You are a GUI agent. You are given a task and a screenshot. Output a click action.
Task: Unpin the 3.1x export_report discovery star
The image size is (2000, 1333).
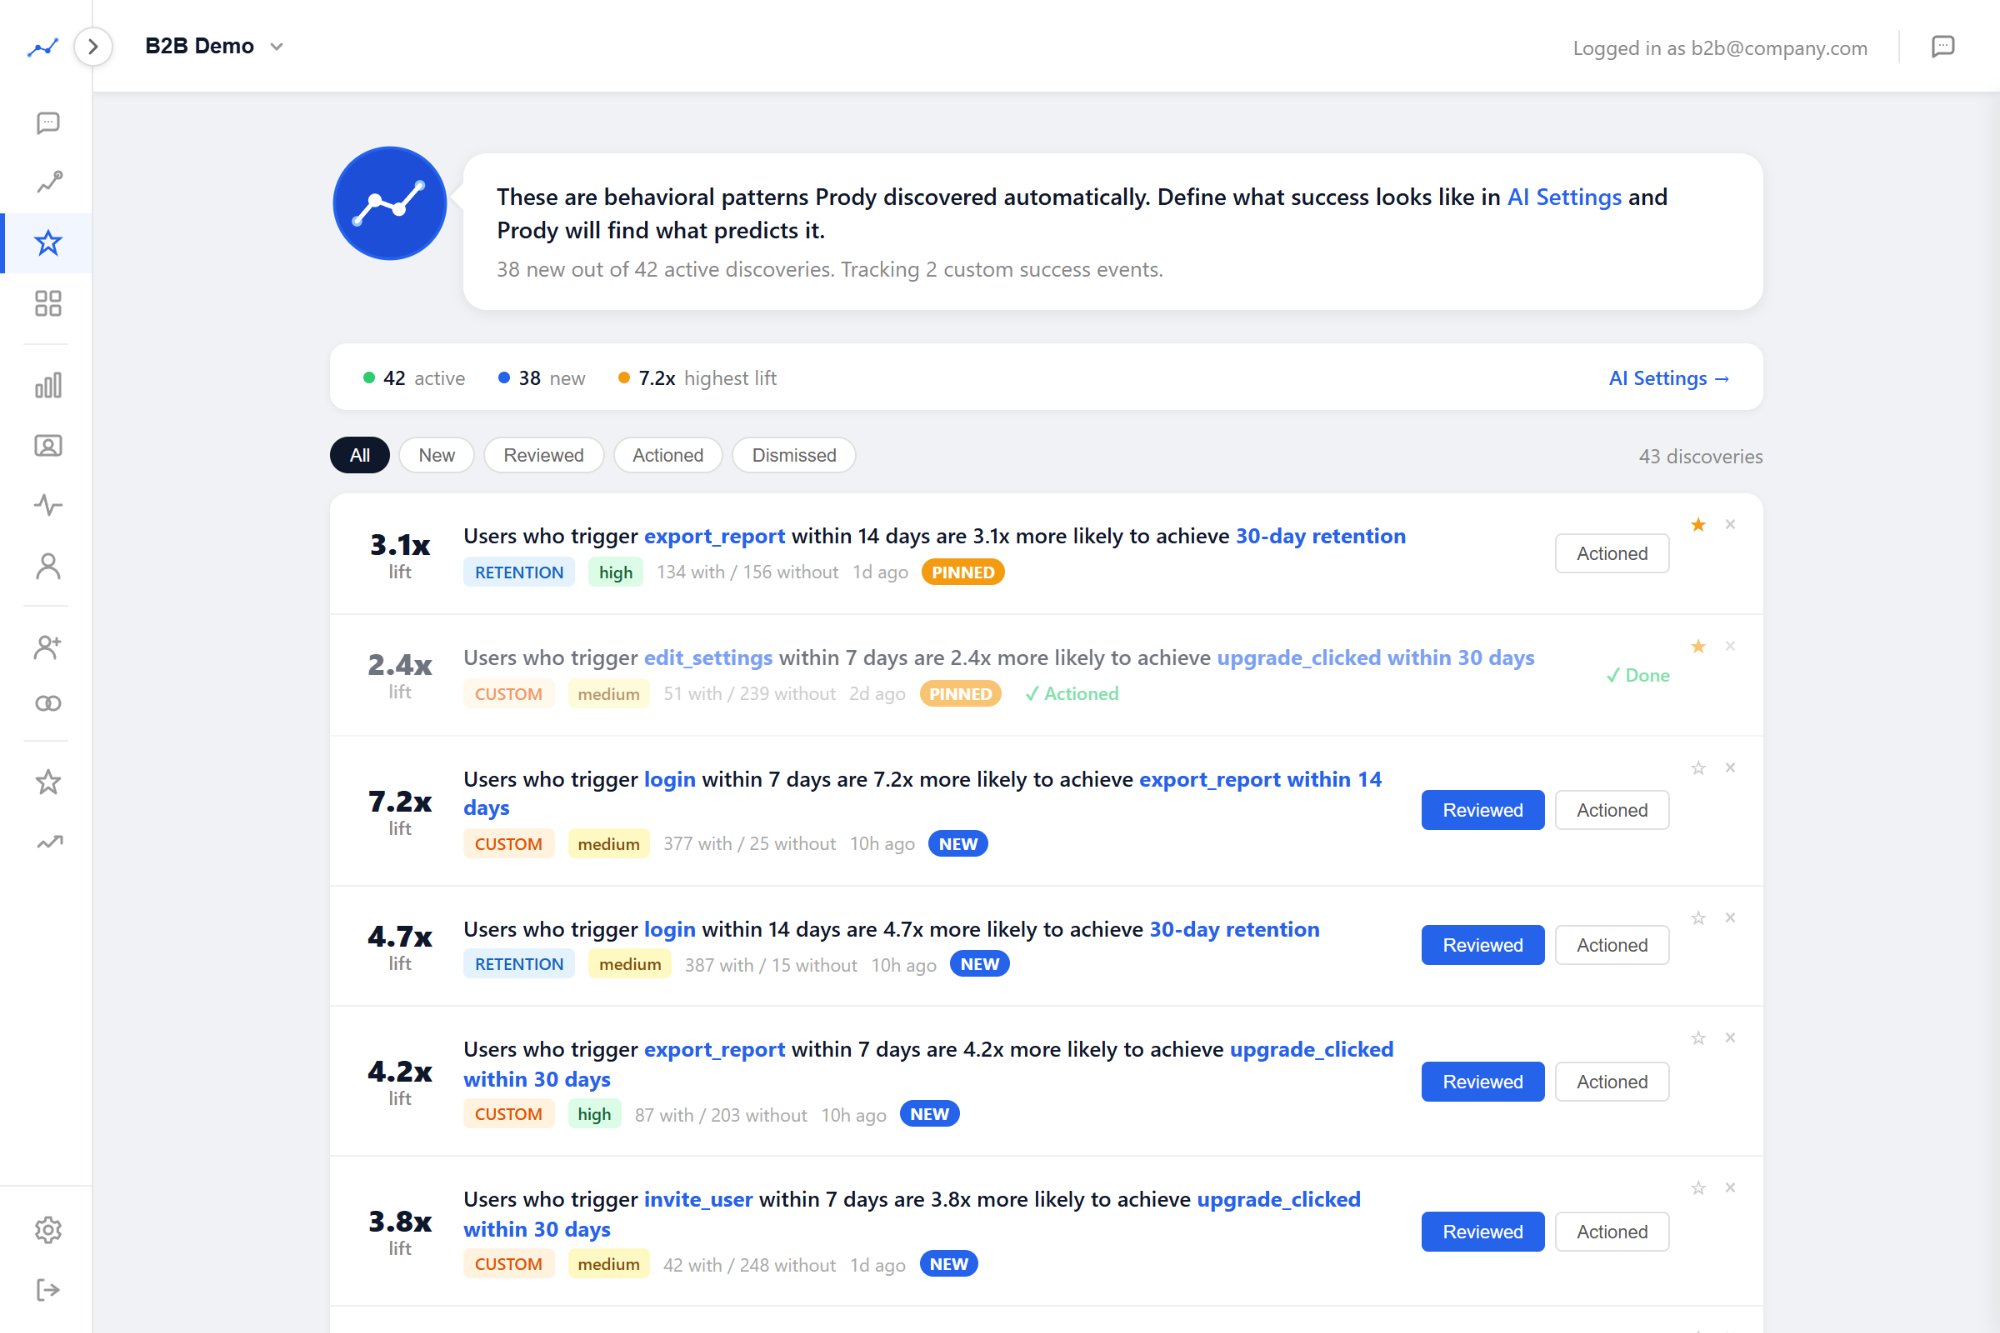tap(1697, 523)
